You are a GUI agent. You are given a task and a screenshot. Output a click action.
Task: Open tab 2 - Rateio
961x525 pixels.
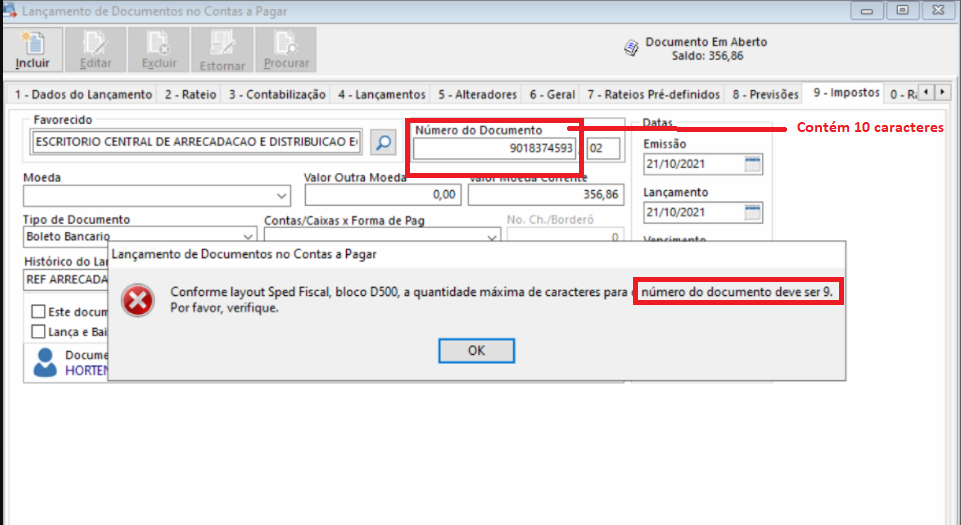click(191, 94)
